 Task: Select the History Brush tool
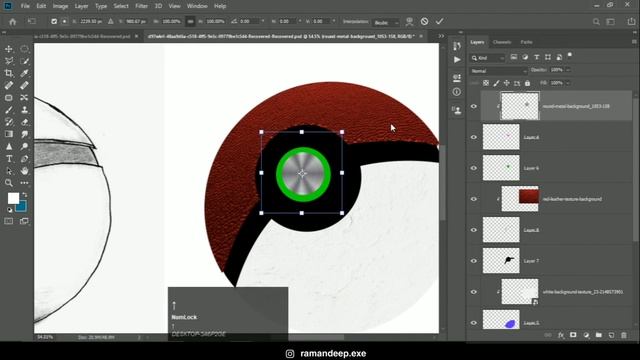(x=9, y=122)
